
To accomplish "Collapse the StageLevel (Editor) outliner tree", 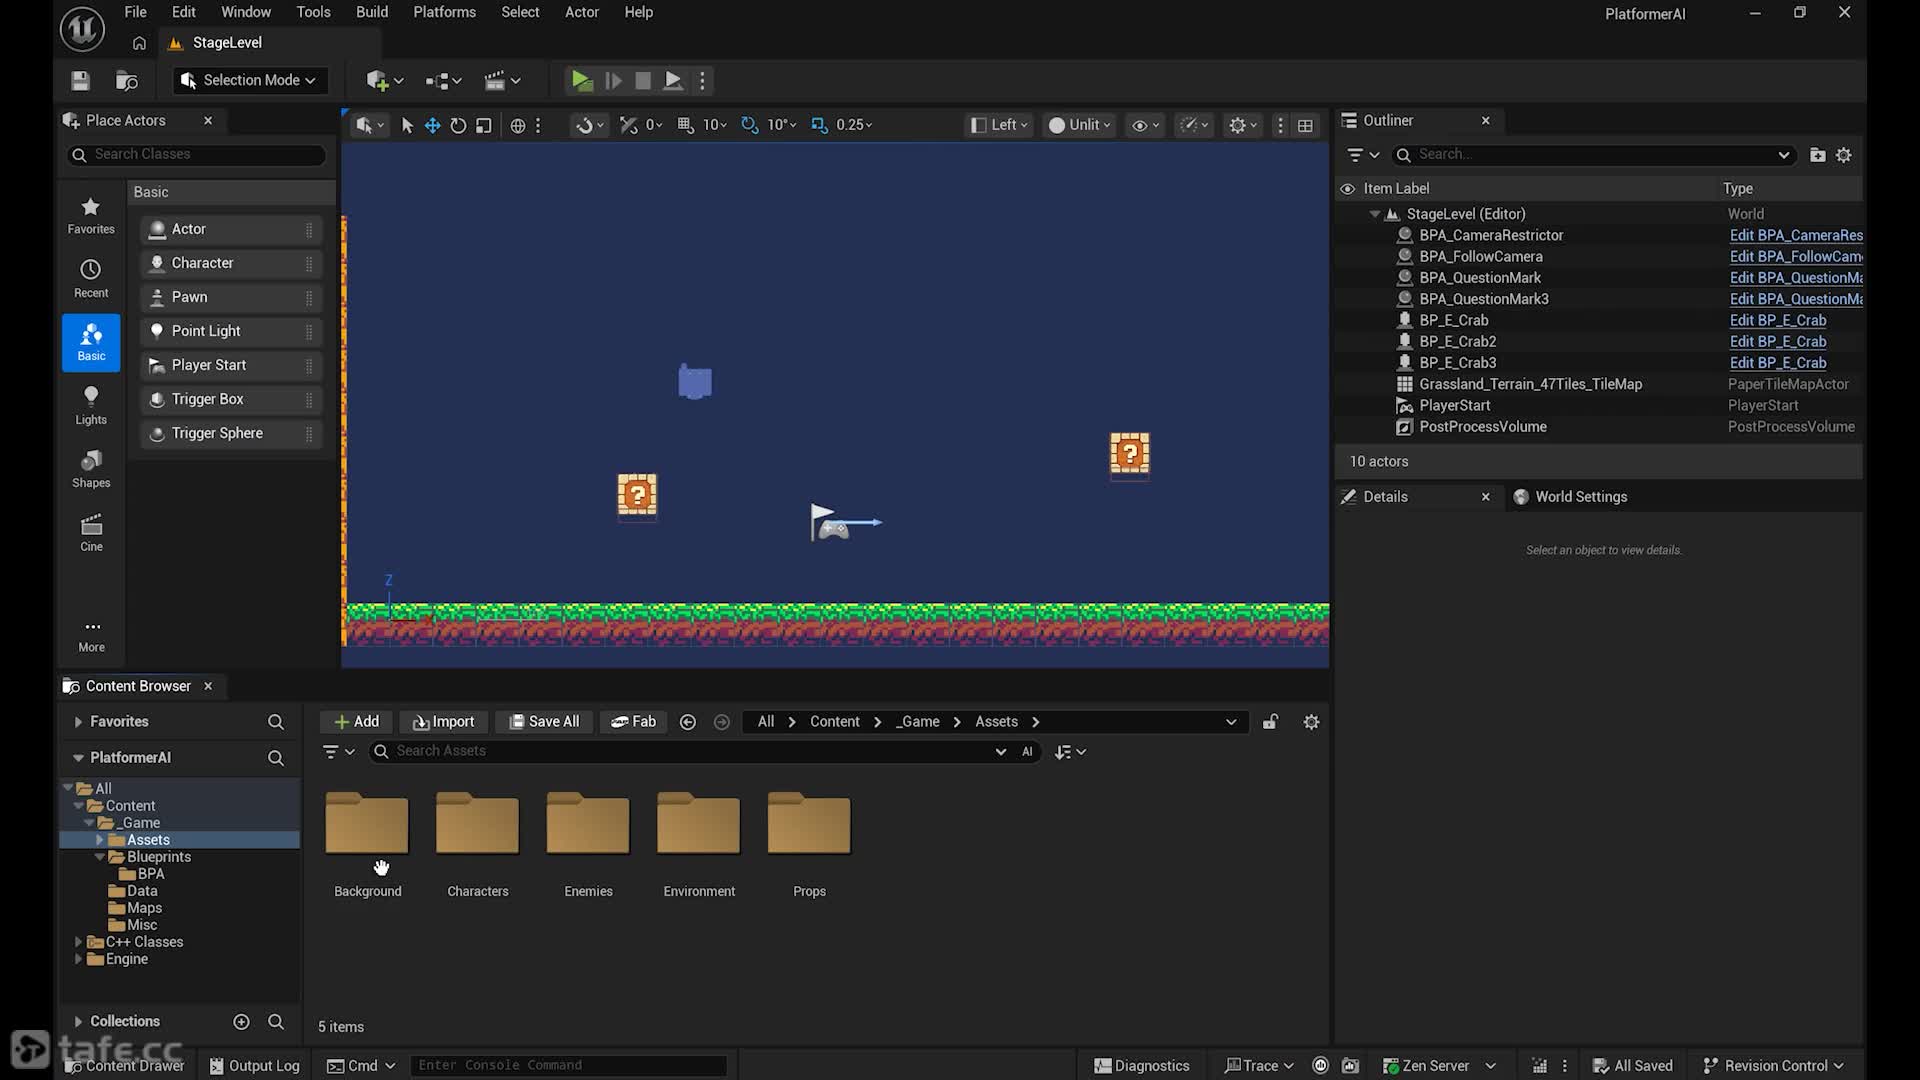I will [1375, 214].
